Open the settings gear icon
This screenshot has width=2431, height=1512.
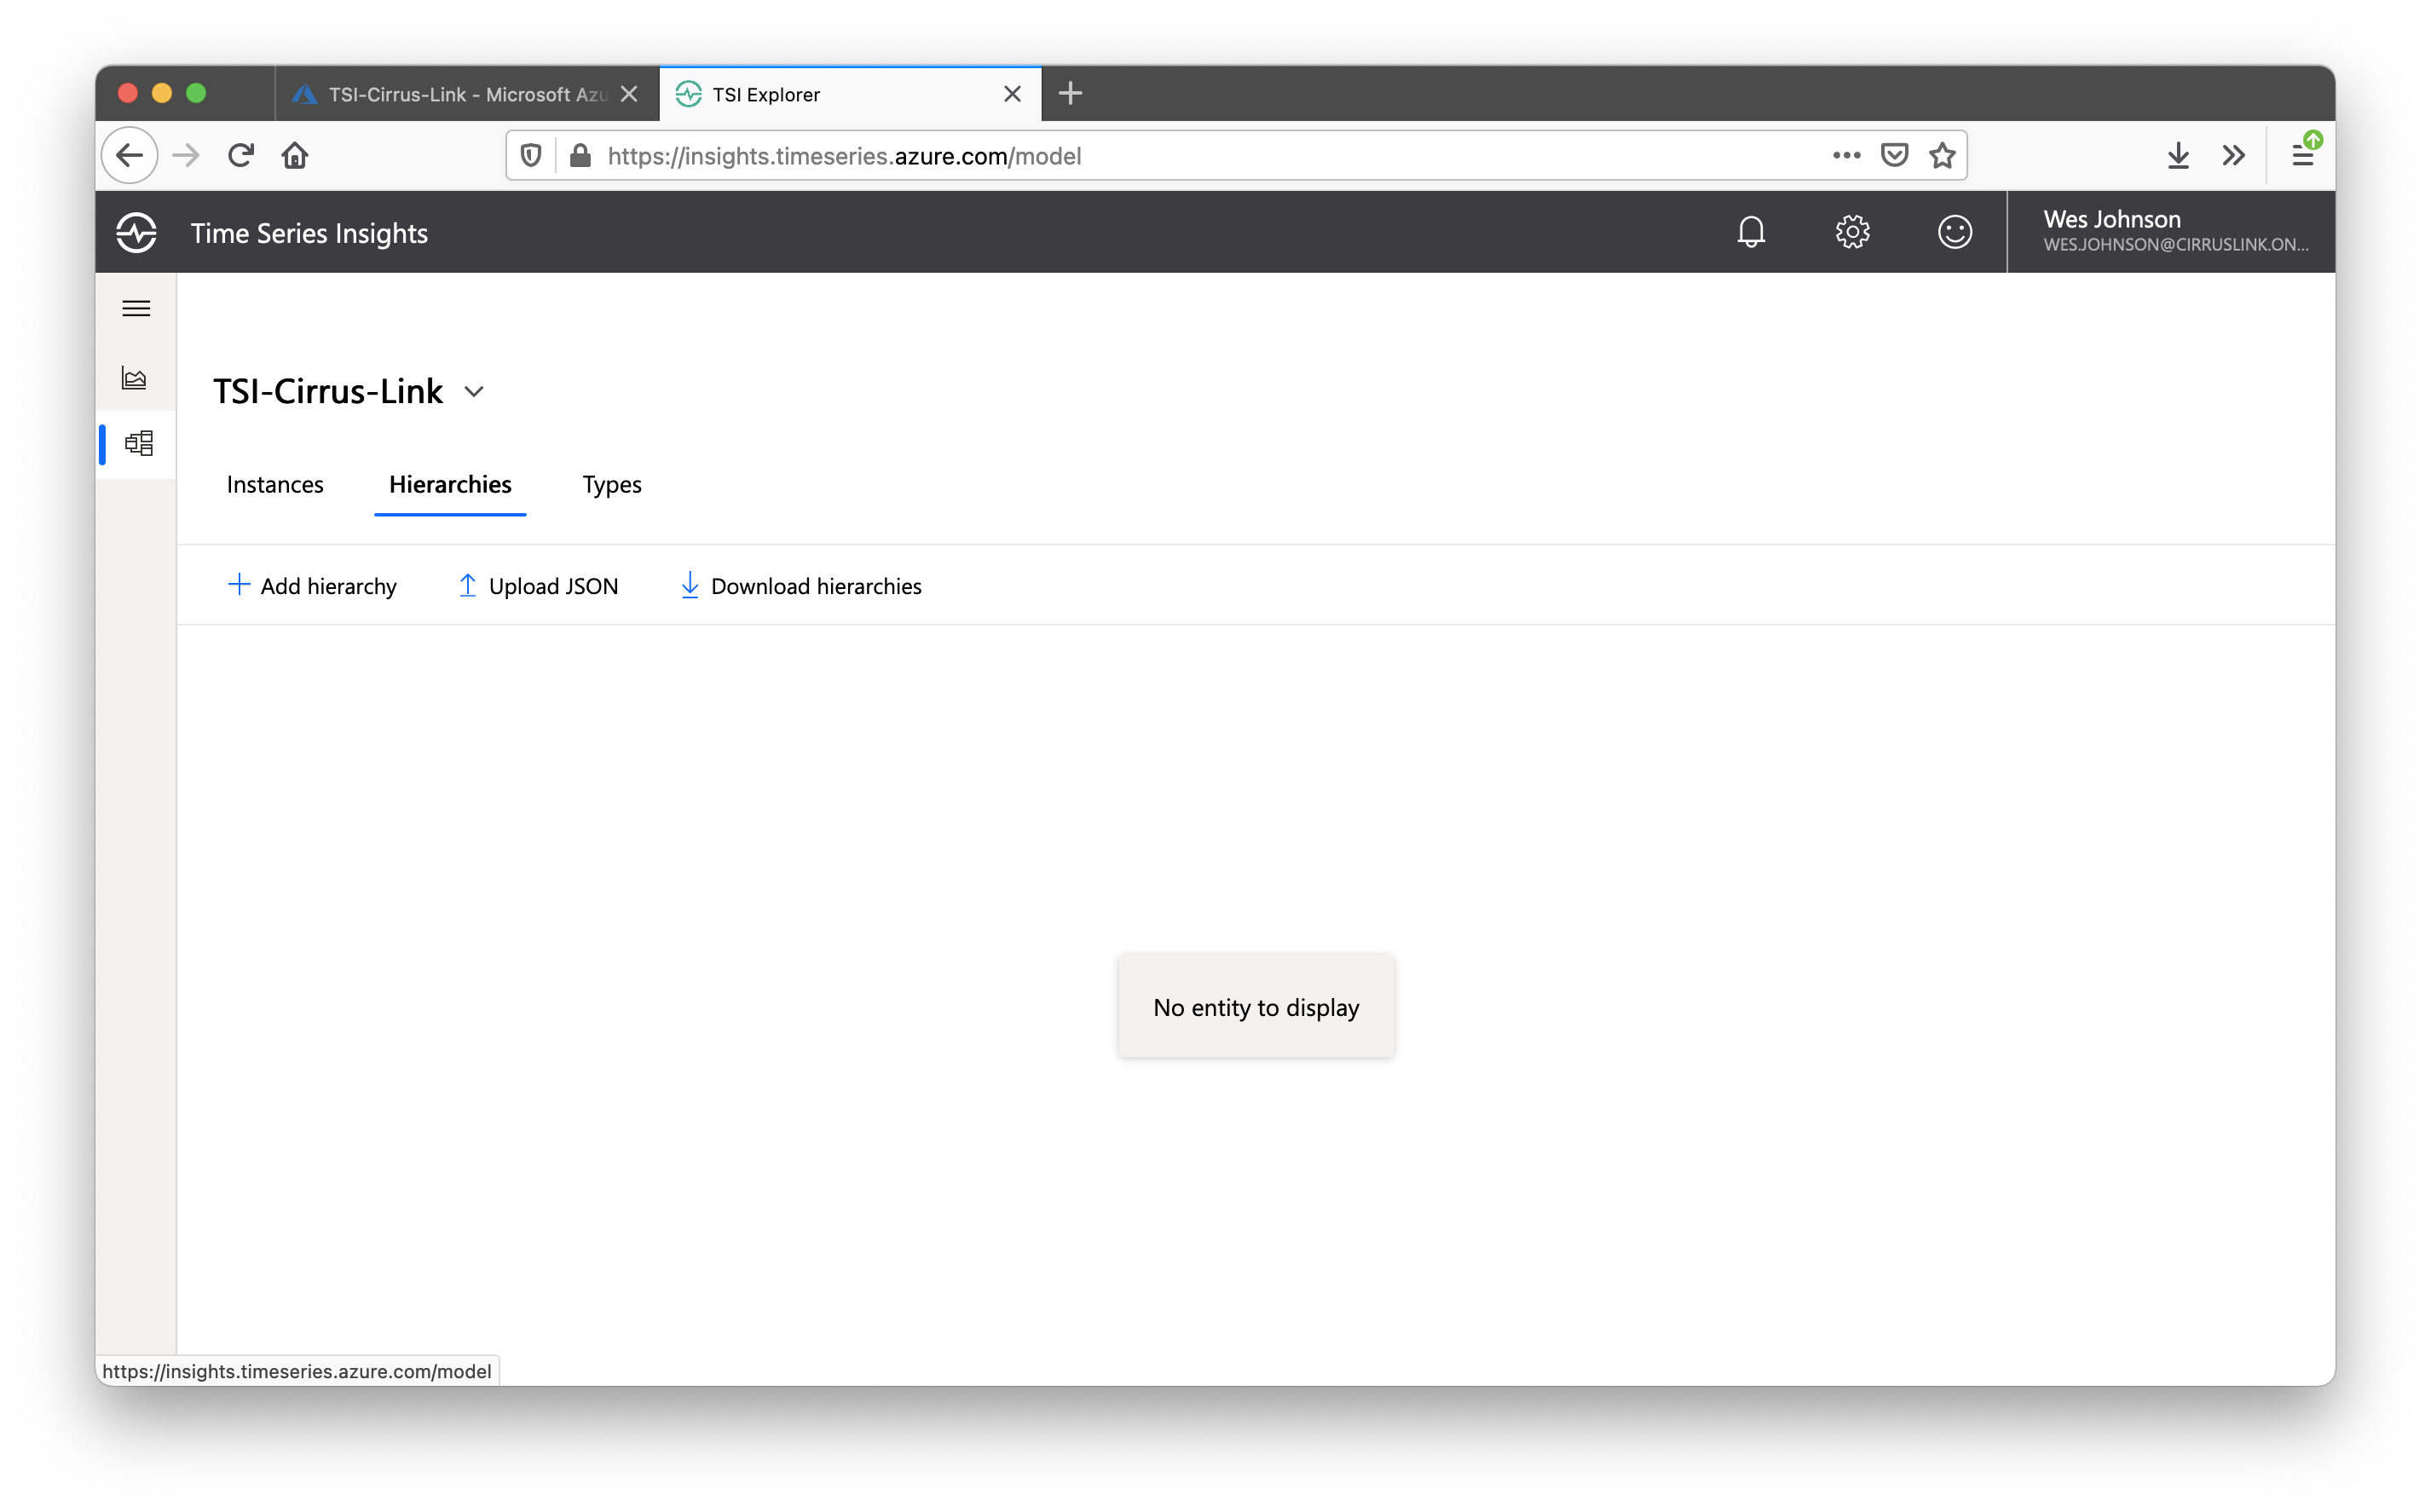tap(1852, 232)
